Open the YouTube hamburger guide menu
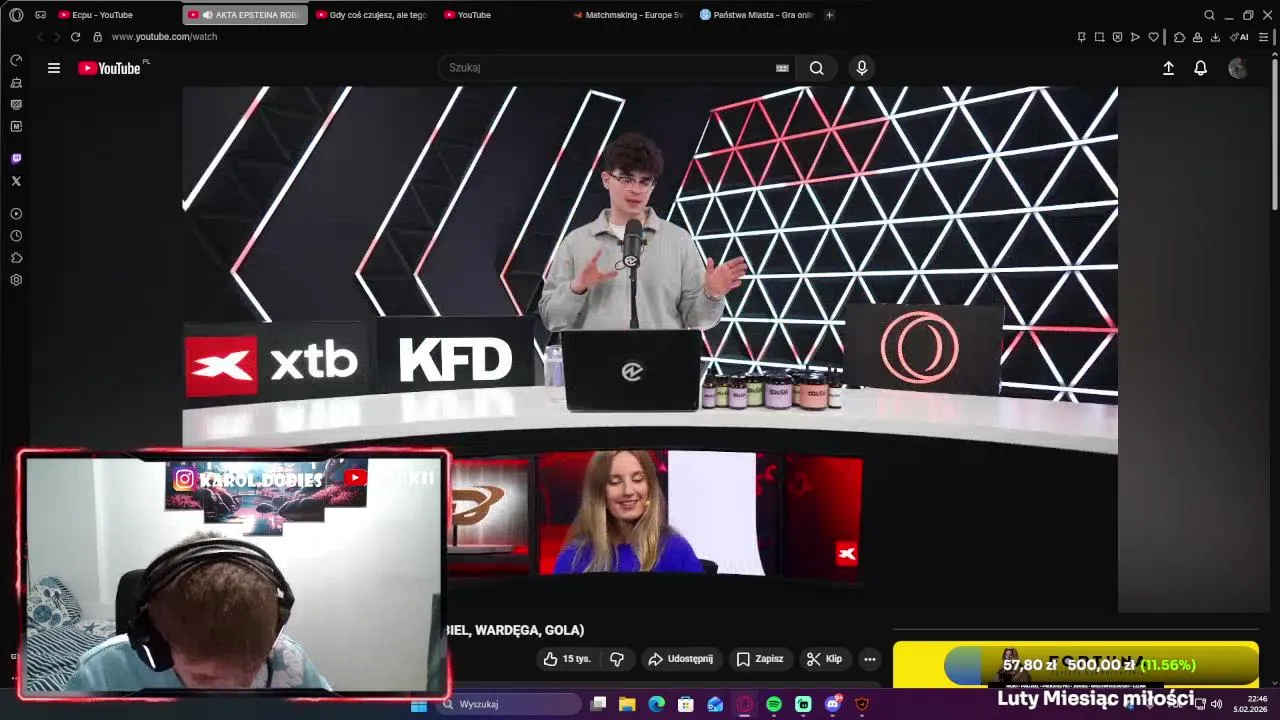This screenshot has width=1280, height=720. tap(54, 68)
